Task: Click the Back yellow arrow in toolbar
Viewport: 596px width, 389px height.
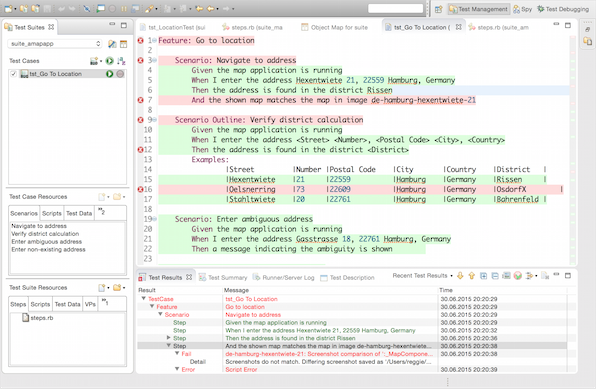Action: [210, 8]
